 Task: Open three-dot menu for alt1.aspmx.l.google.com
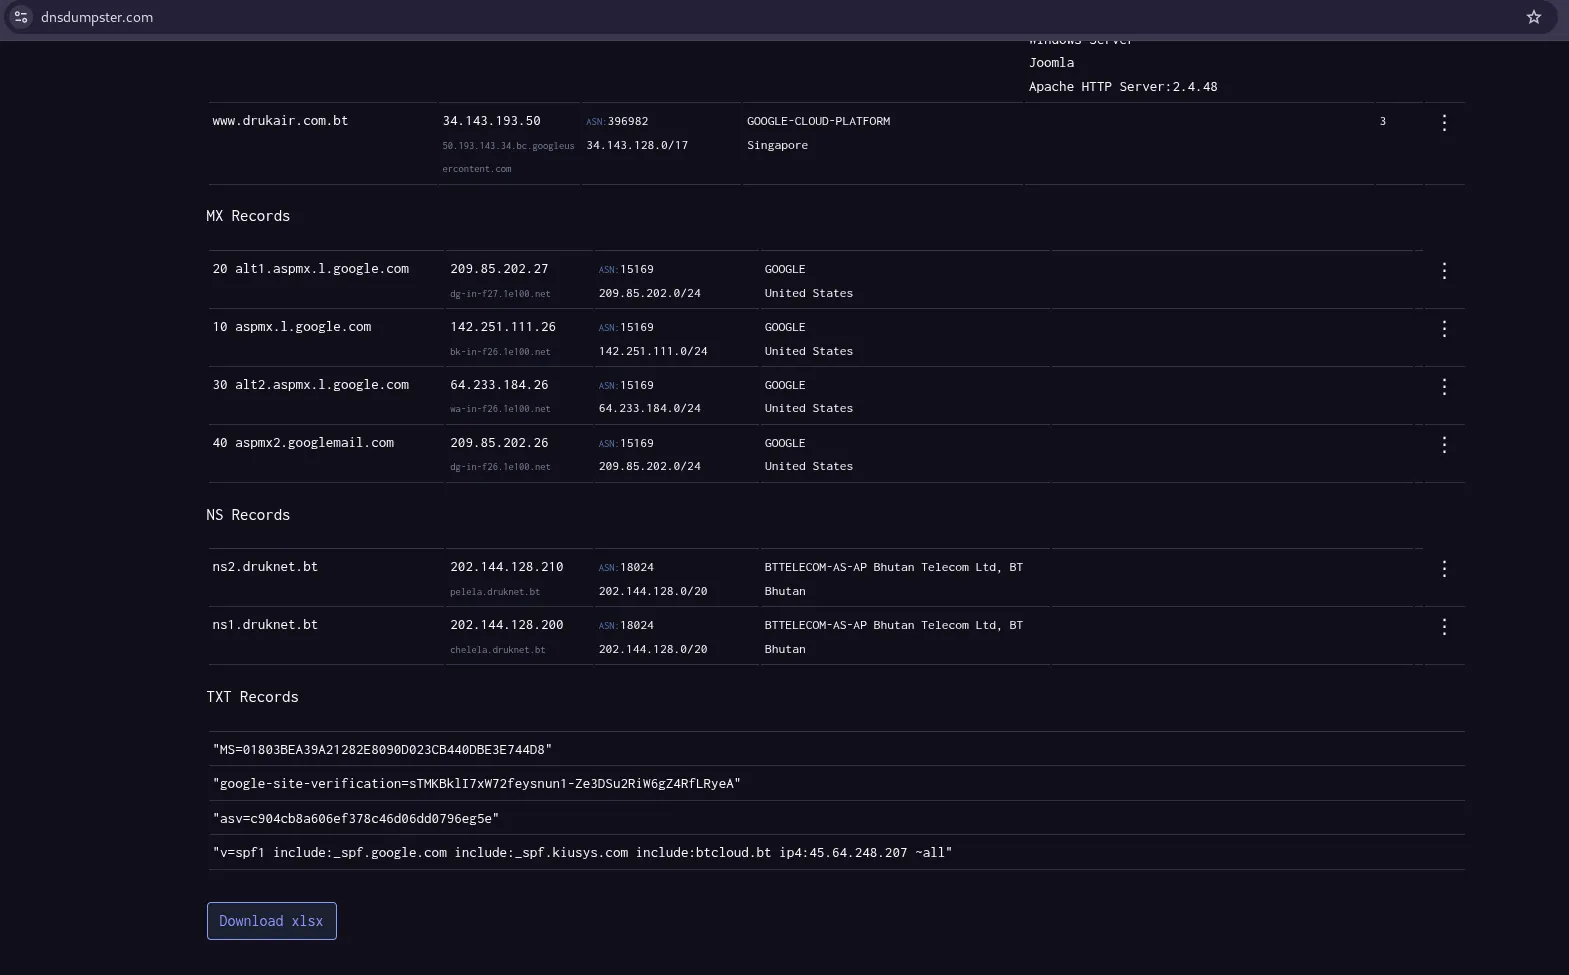coord(1444,271)
